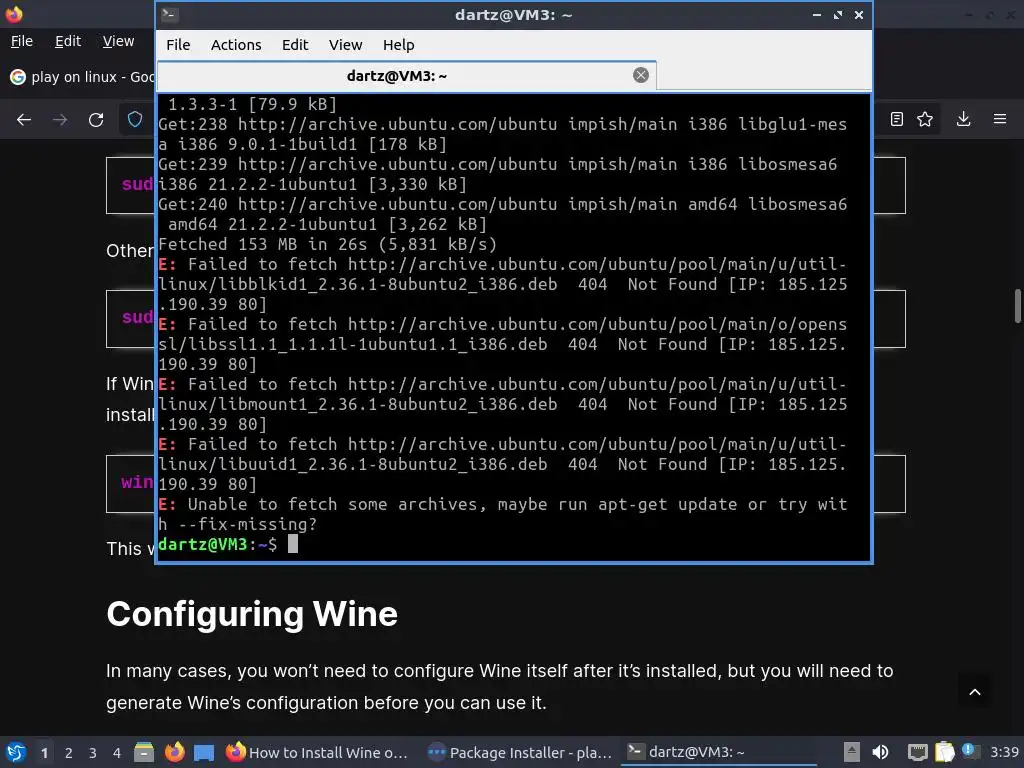Open the terminal File menu
This screenshot has height=768, width=1024.
[x=178, y=45]
